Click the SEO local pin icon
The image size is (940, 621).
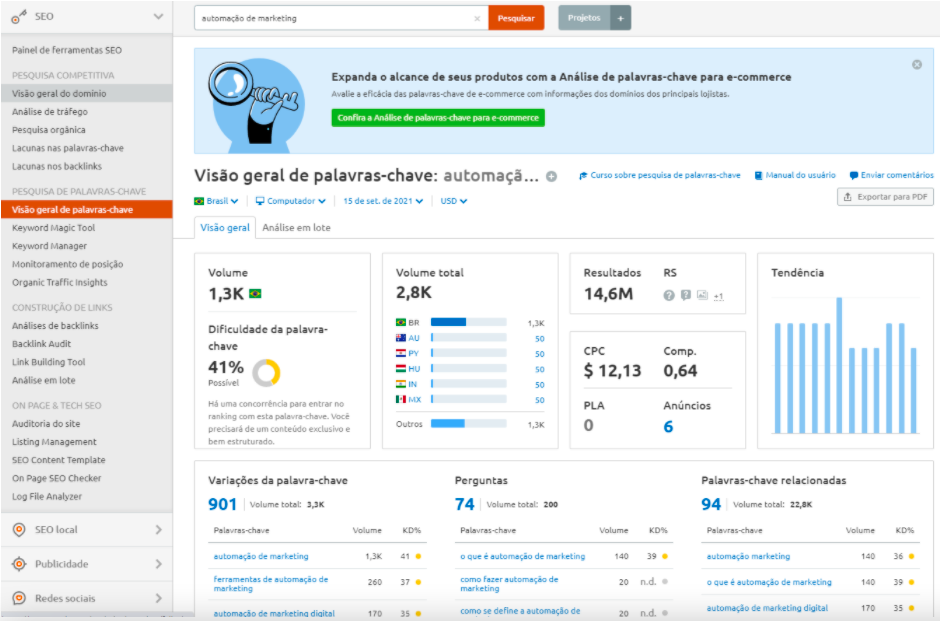[19, 530]
